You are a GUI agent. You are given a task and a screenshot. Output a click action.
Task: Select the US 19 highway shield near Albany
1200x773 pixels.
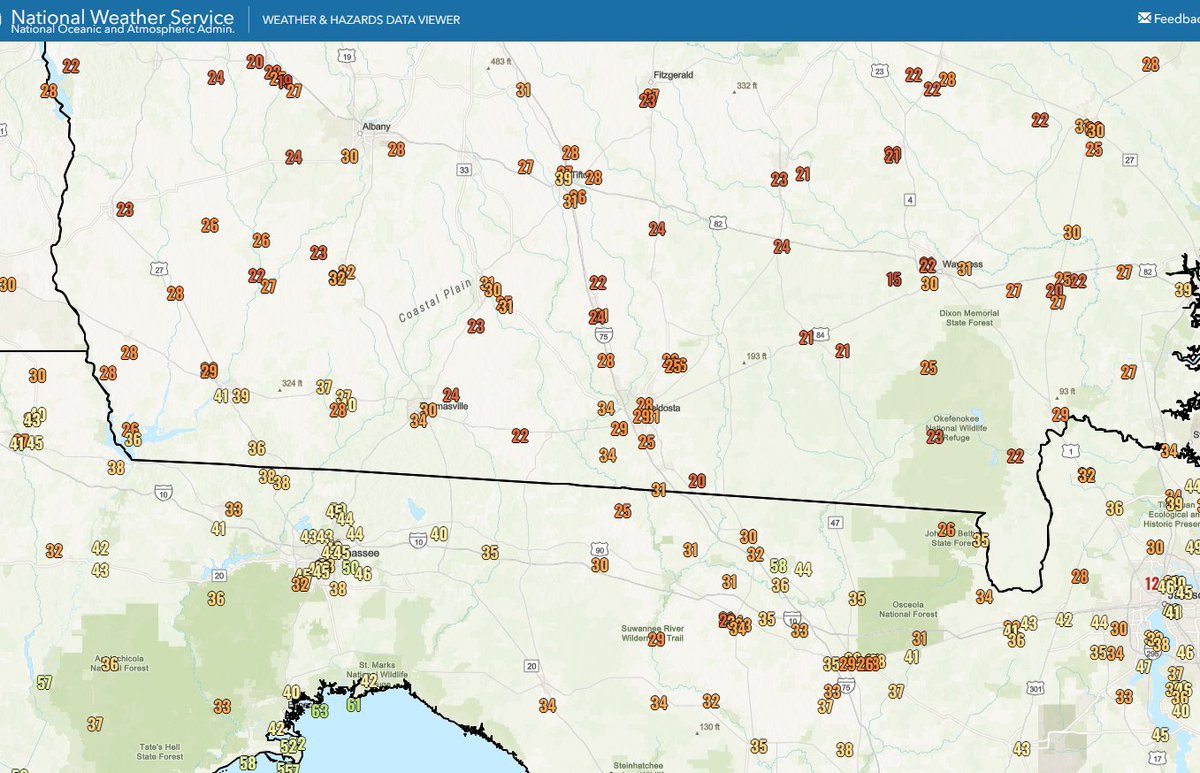click(347, 56)
